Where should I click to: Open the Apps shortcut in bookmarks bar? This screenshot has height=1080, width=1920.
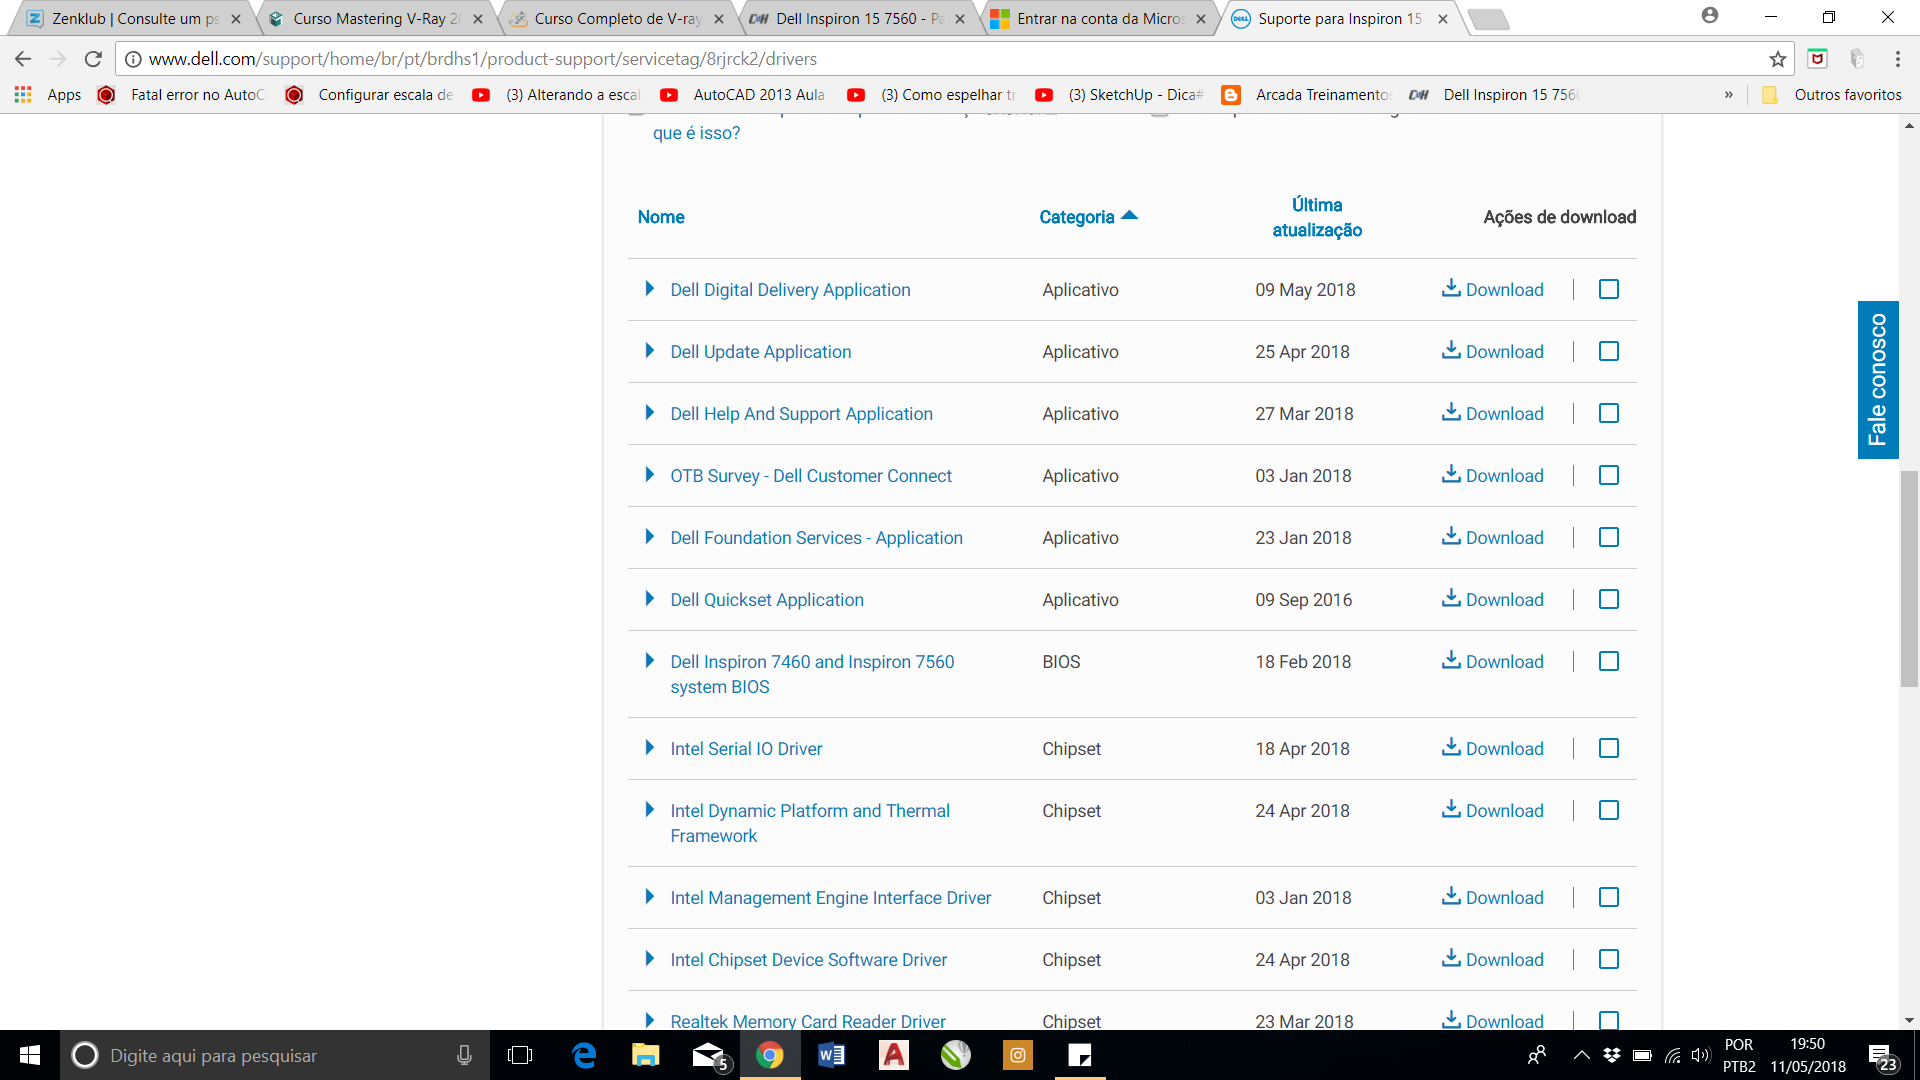(48, 95)
